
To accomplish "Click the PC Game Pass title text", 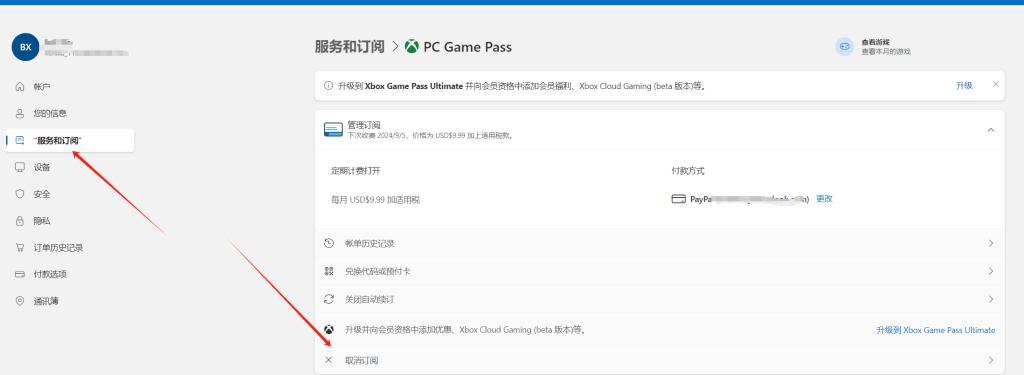I will coord(468,47).
